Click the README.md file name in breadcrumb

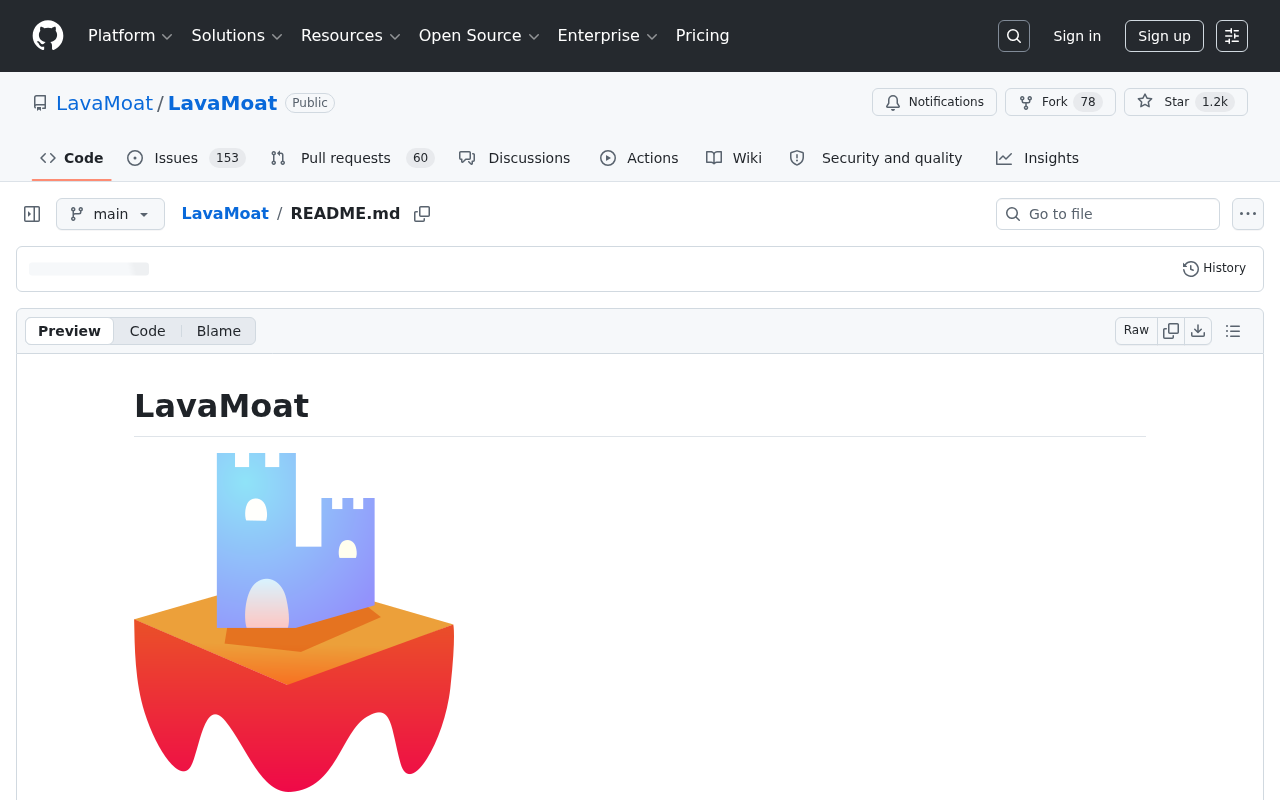pyautogui.click(x=345, y=214)
